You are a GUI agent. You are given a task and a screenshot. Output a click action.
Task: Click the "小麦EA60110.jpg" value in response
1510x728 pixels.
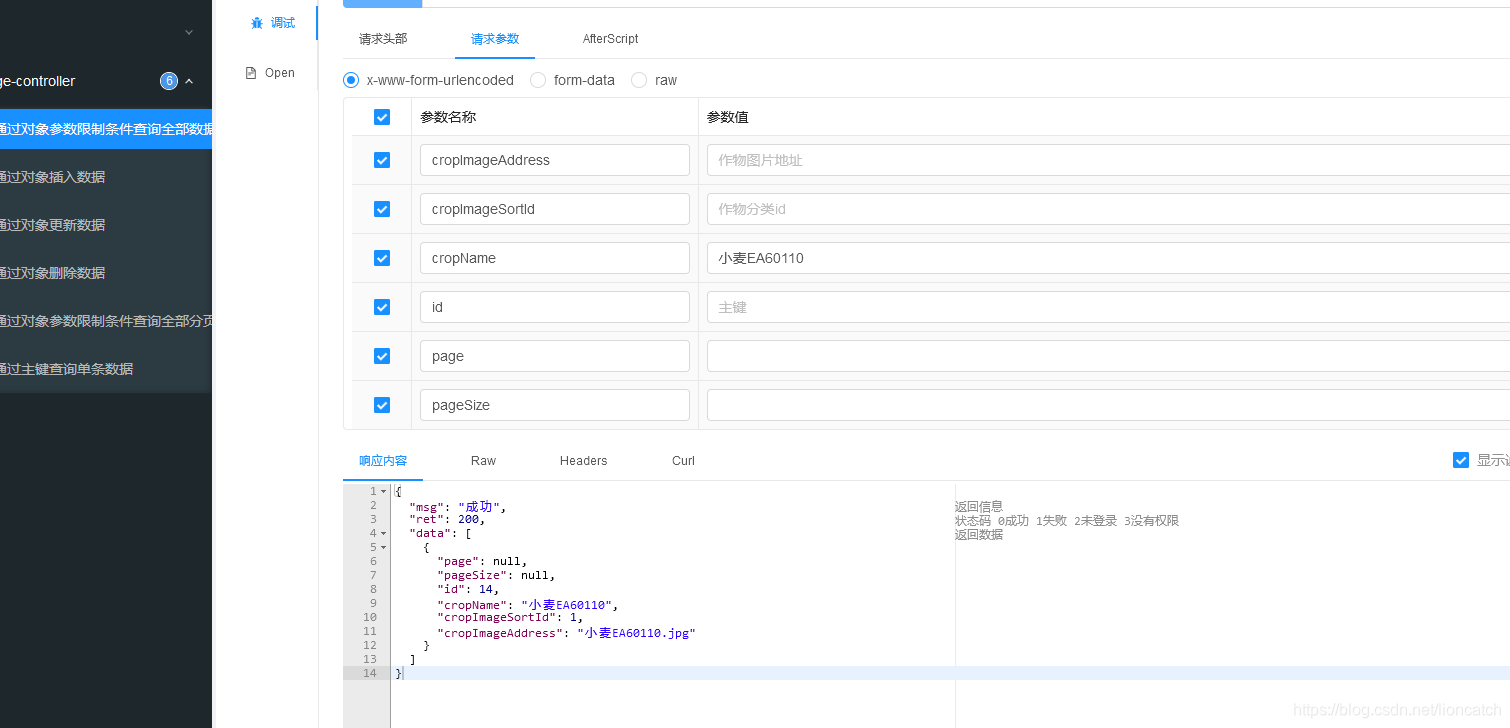[x=636, y=633]
